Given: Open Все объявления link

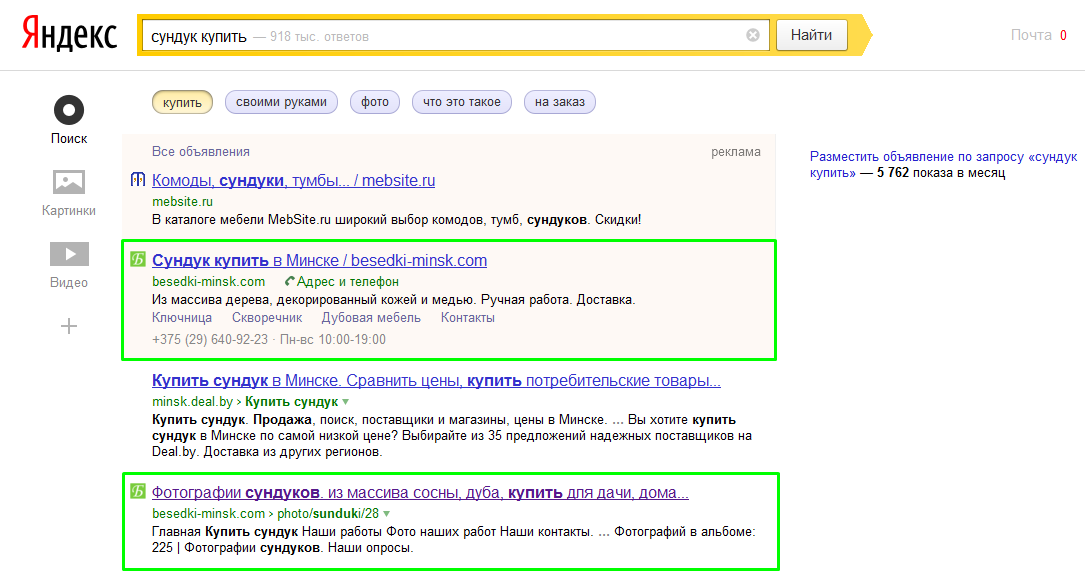Looking at the screenshot, I should 201,152.
